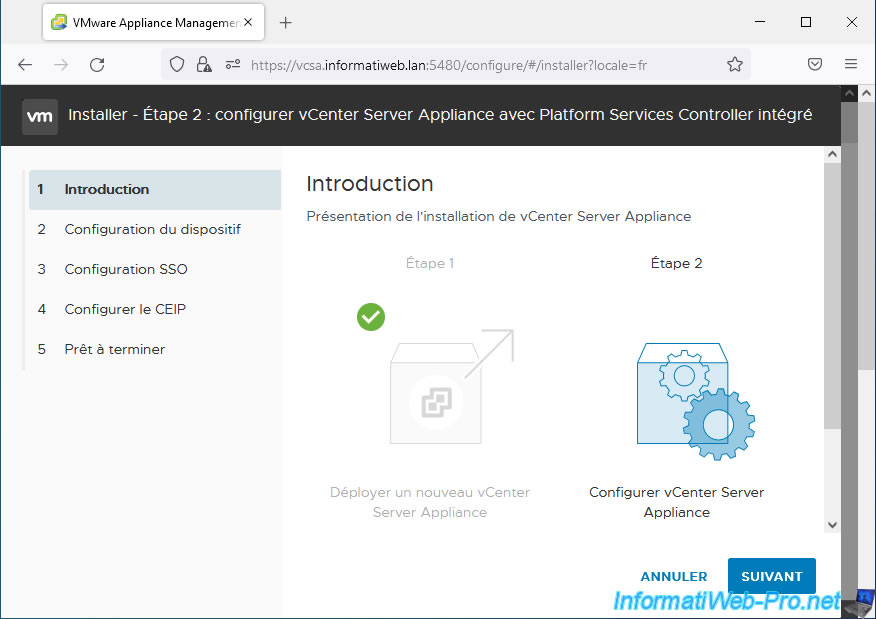Click 'Présentation de l'installation de vCenter Server Appliance' text
The image size is (876, 619).
pos(498,216)
